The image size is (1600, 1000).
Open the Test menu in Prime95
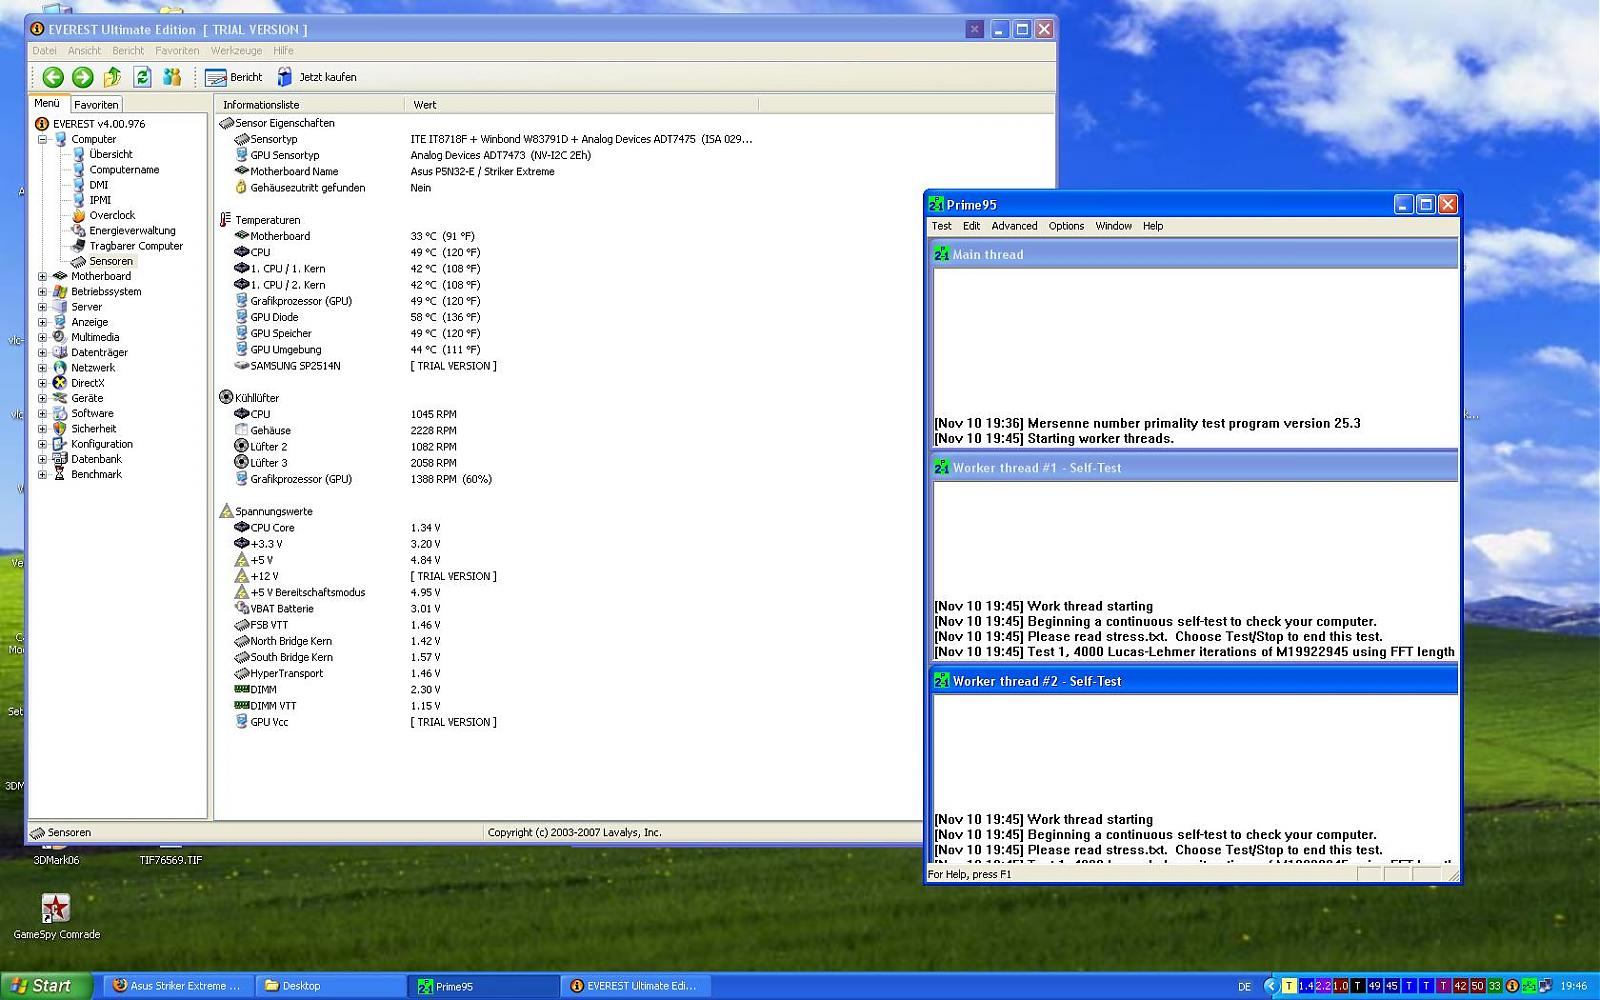coord(942,226)
